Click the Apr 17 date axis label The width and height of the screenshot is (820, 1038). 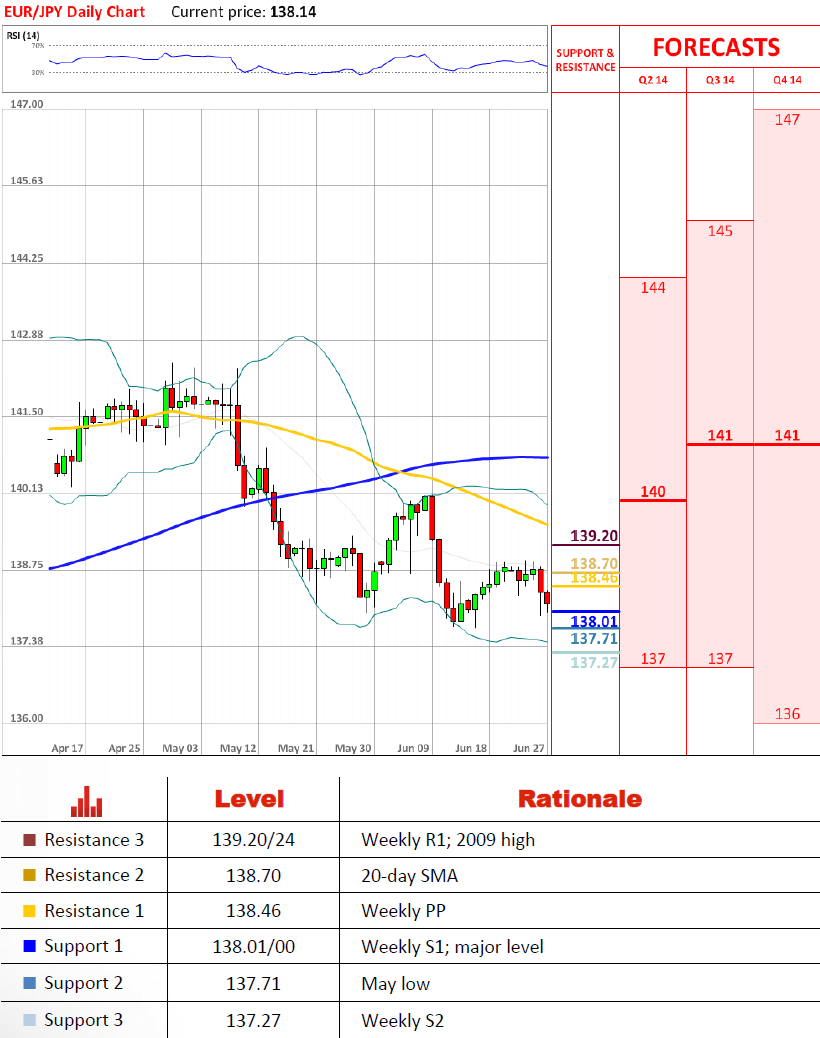pyautogui.click(x=68, y=748)
